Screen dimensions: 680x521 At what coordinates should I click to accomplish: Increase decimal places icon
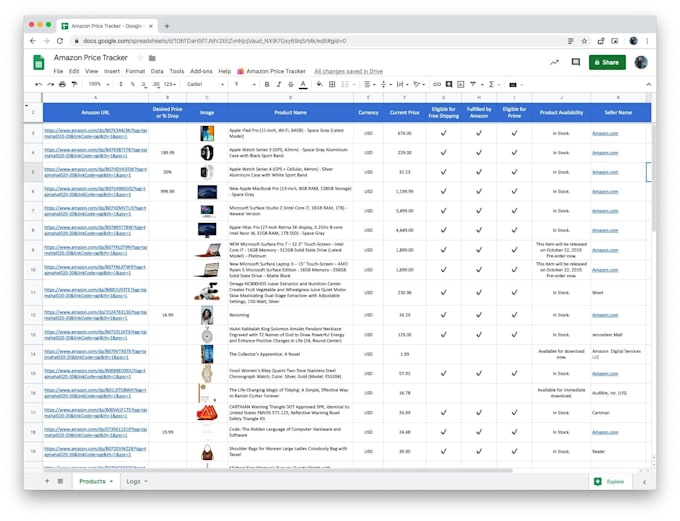pyautogui.click(x=156, y=84)
